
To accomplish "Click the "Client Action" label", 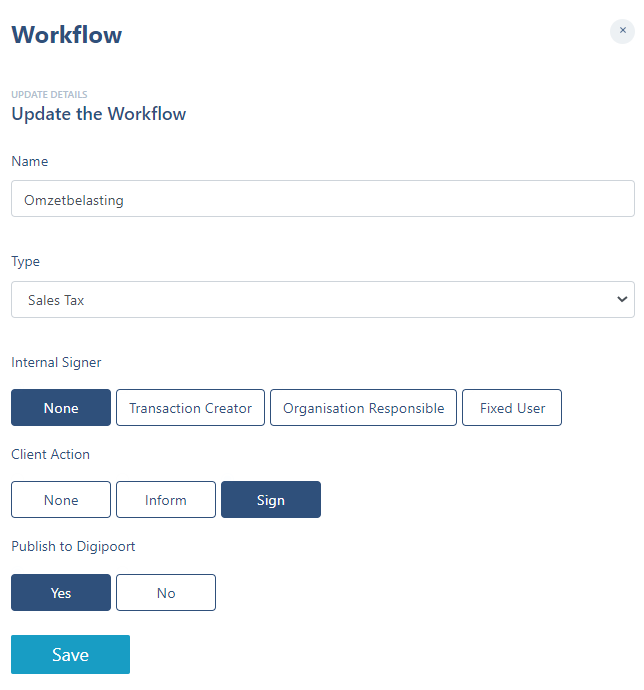I will (50, 455).
